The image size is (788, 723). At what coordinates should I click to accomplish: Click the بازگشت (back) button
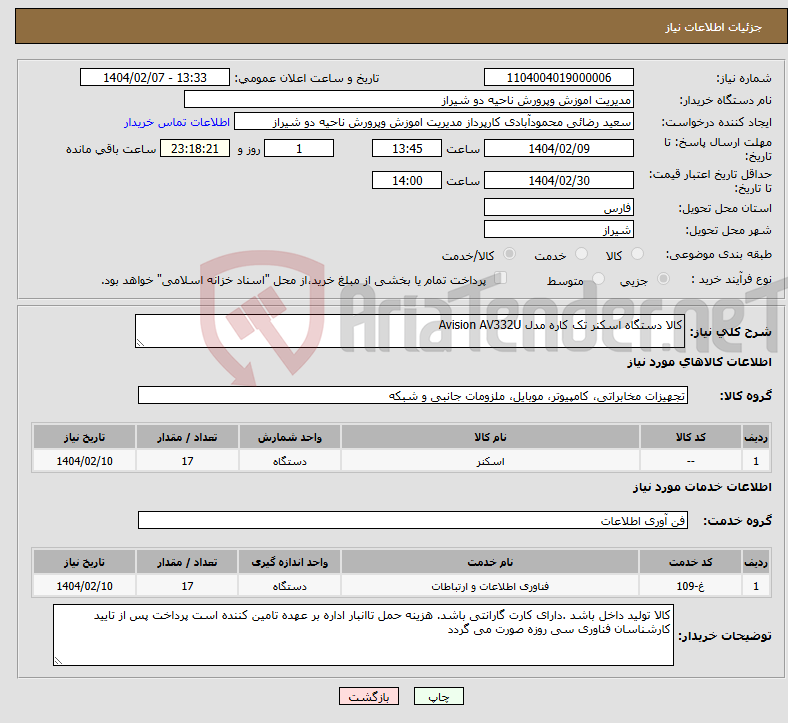(369, 696)
